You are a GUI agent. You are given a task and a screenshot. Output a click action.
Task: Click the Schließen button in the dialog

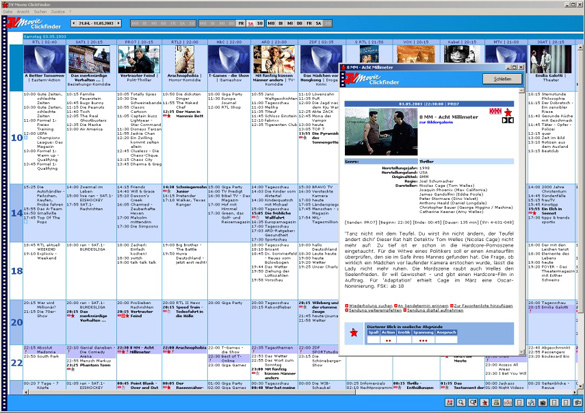tap(502, 79)
